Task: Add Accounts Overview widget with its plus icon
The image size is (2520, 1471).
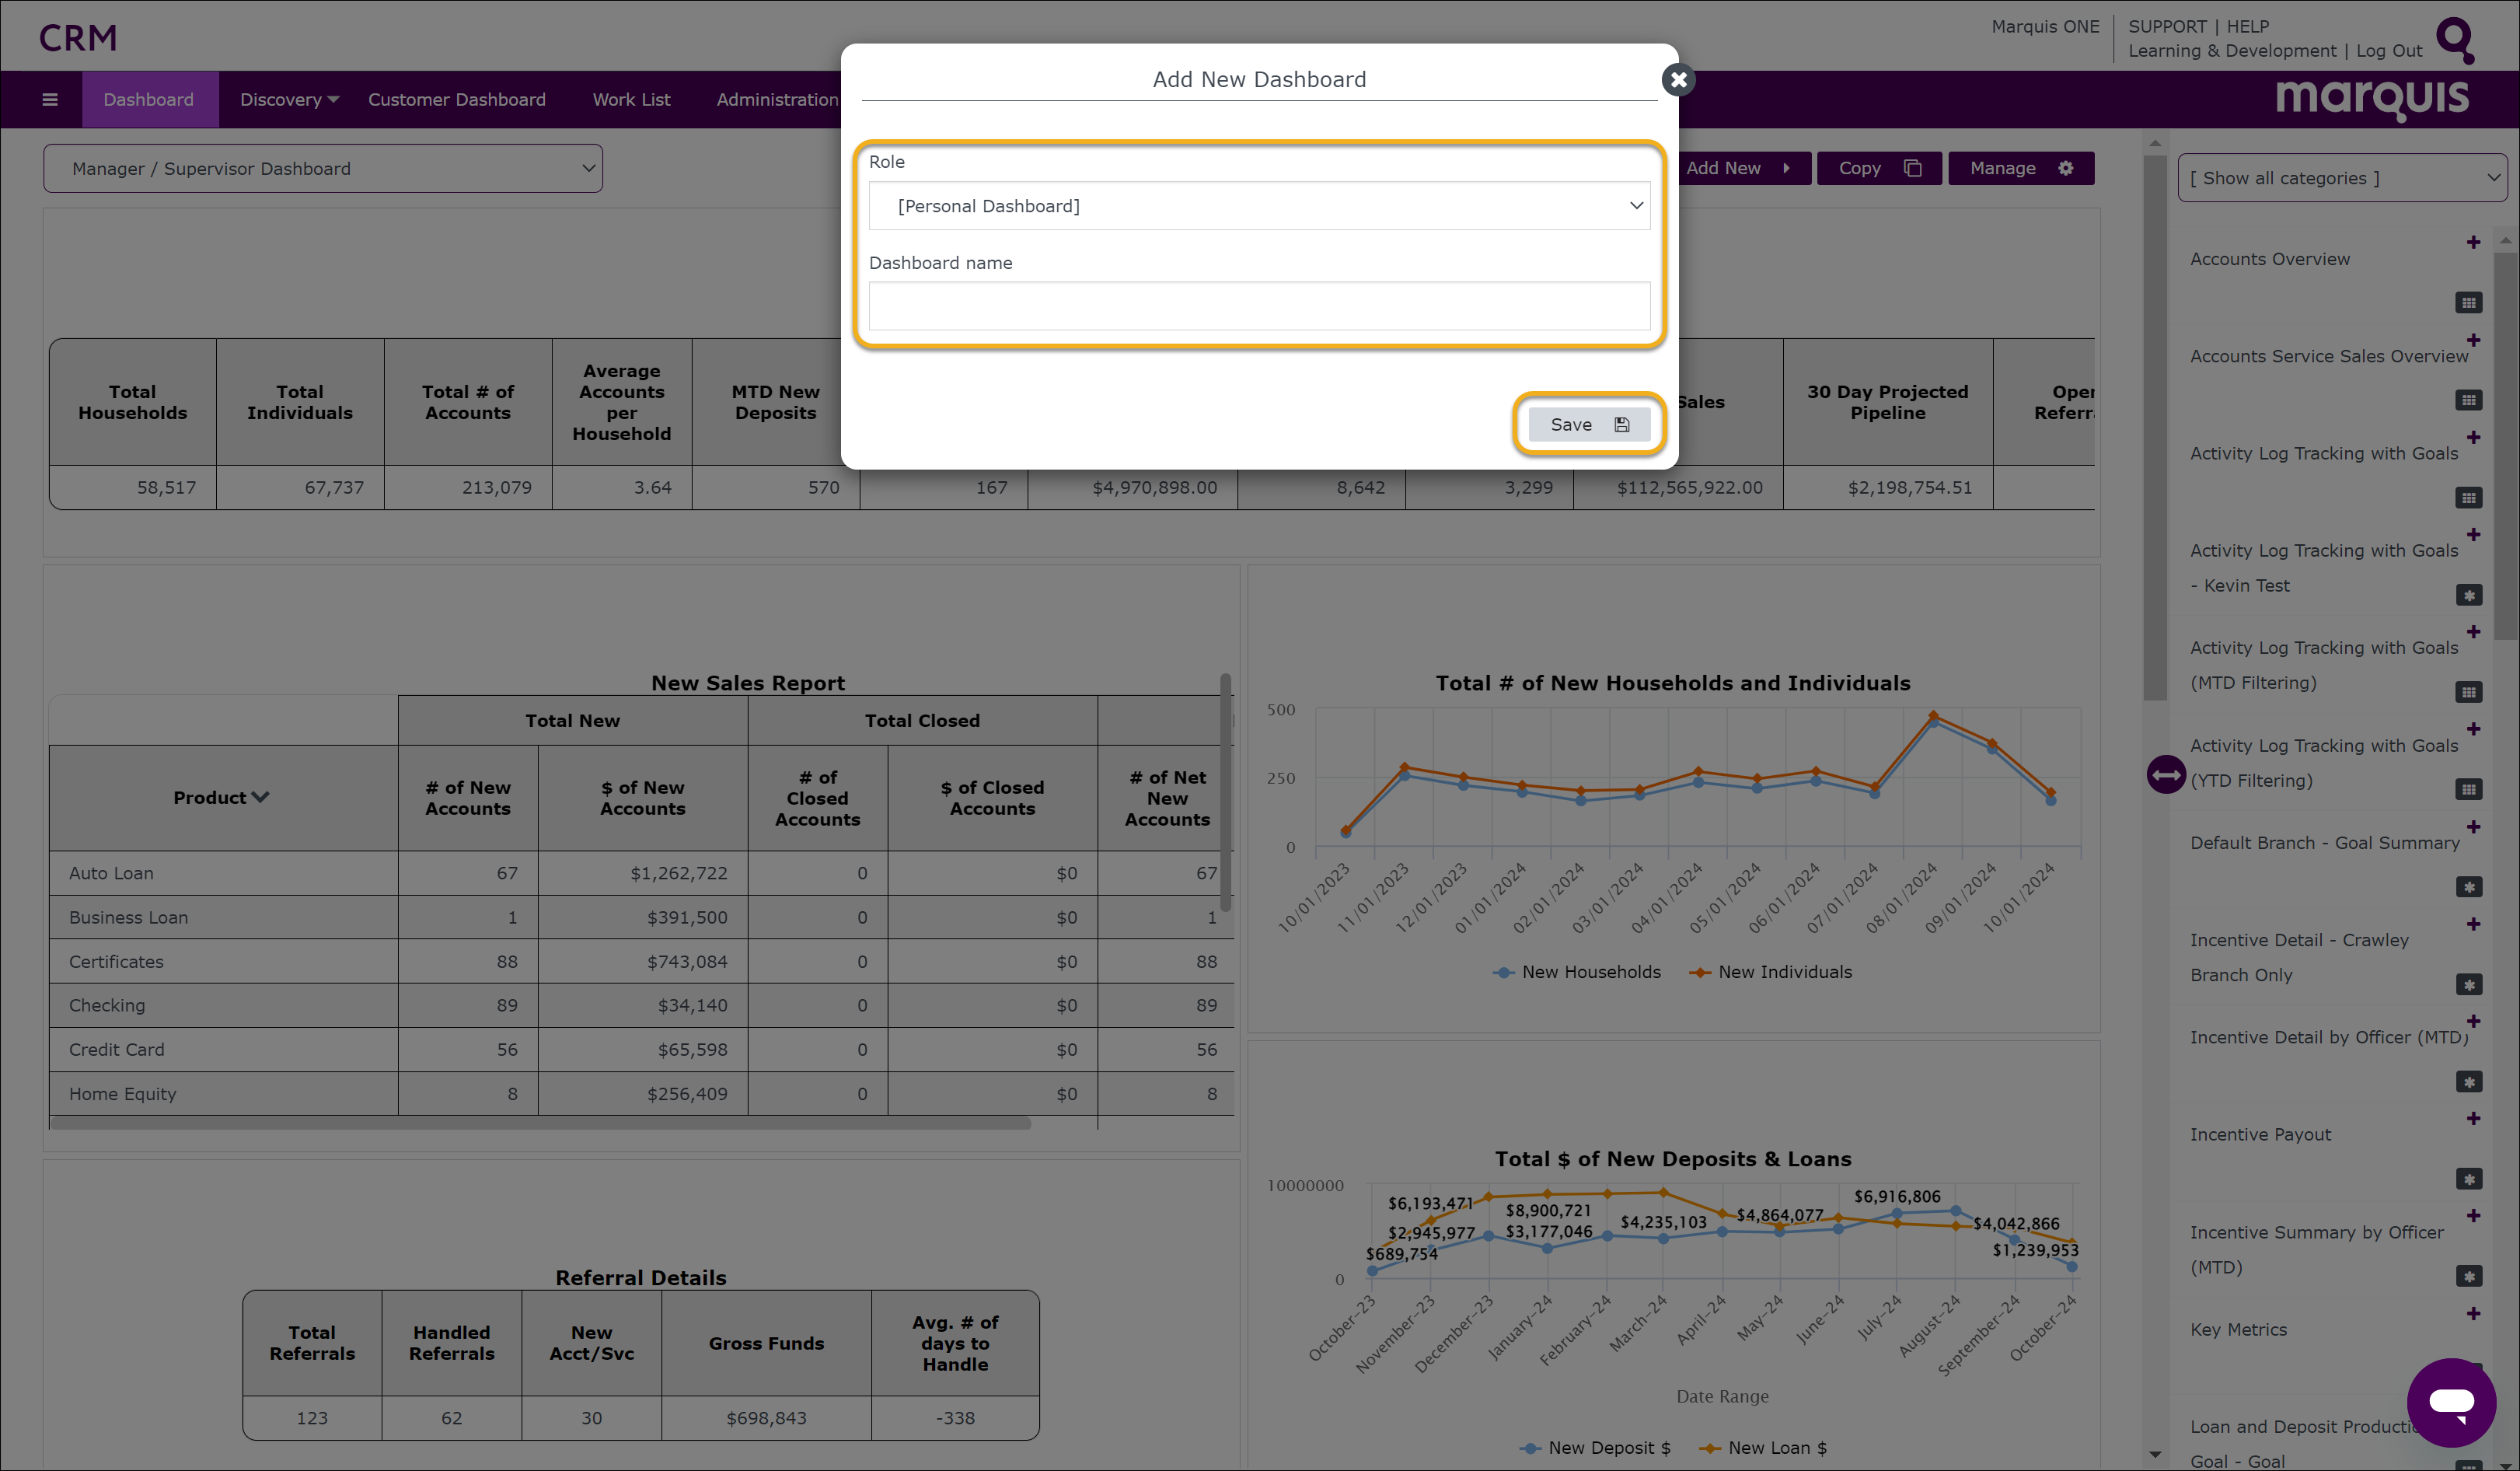Action: [2474, 242]
